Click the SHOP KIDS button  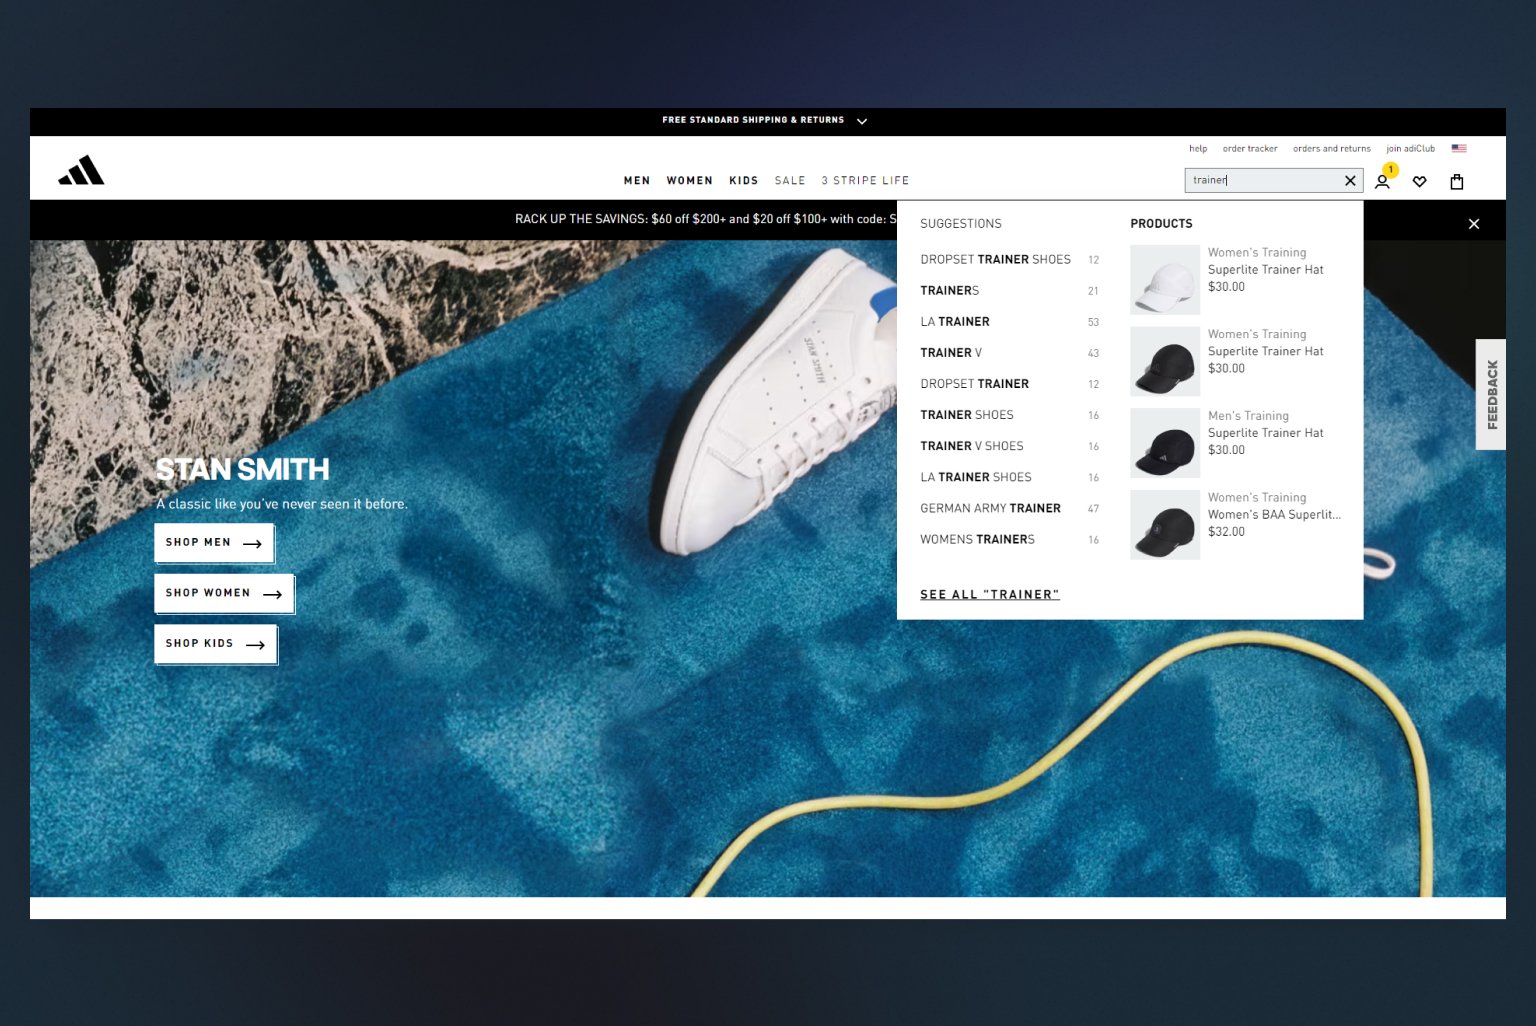[215, 644]
